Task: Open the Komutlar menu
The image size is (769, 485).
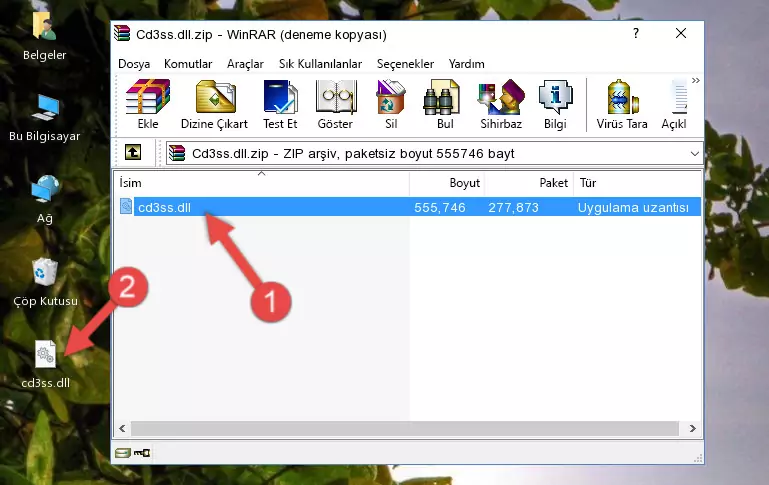Action: 188,64
